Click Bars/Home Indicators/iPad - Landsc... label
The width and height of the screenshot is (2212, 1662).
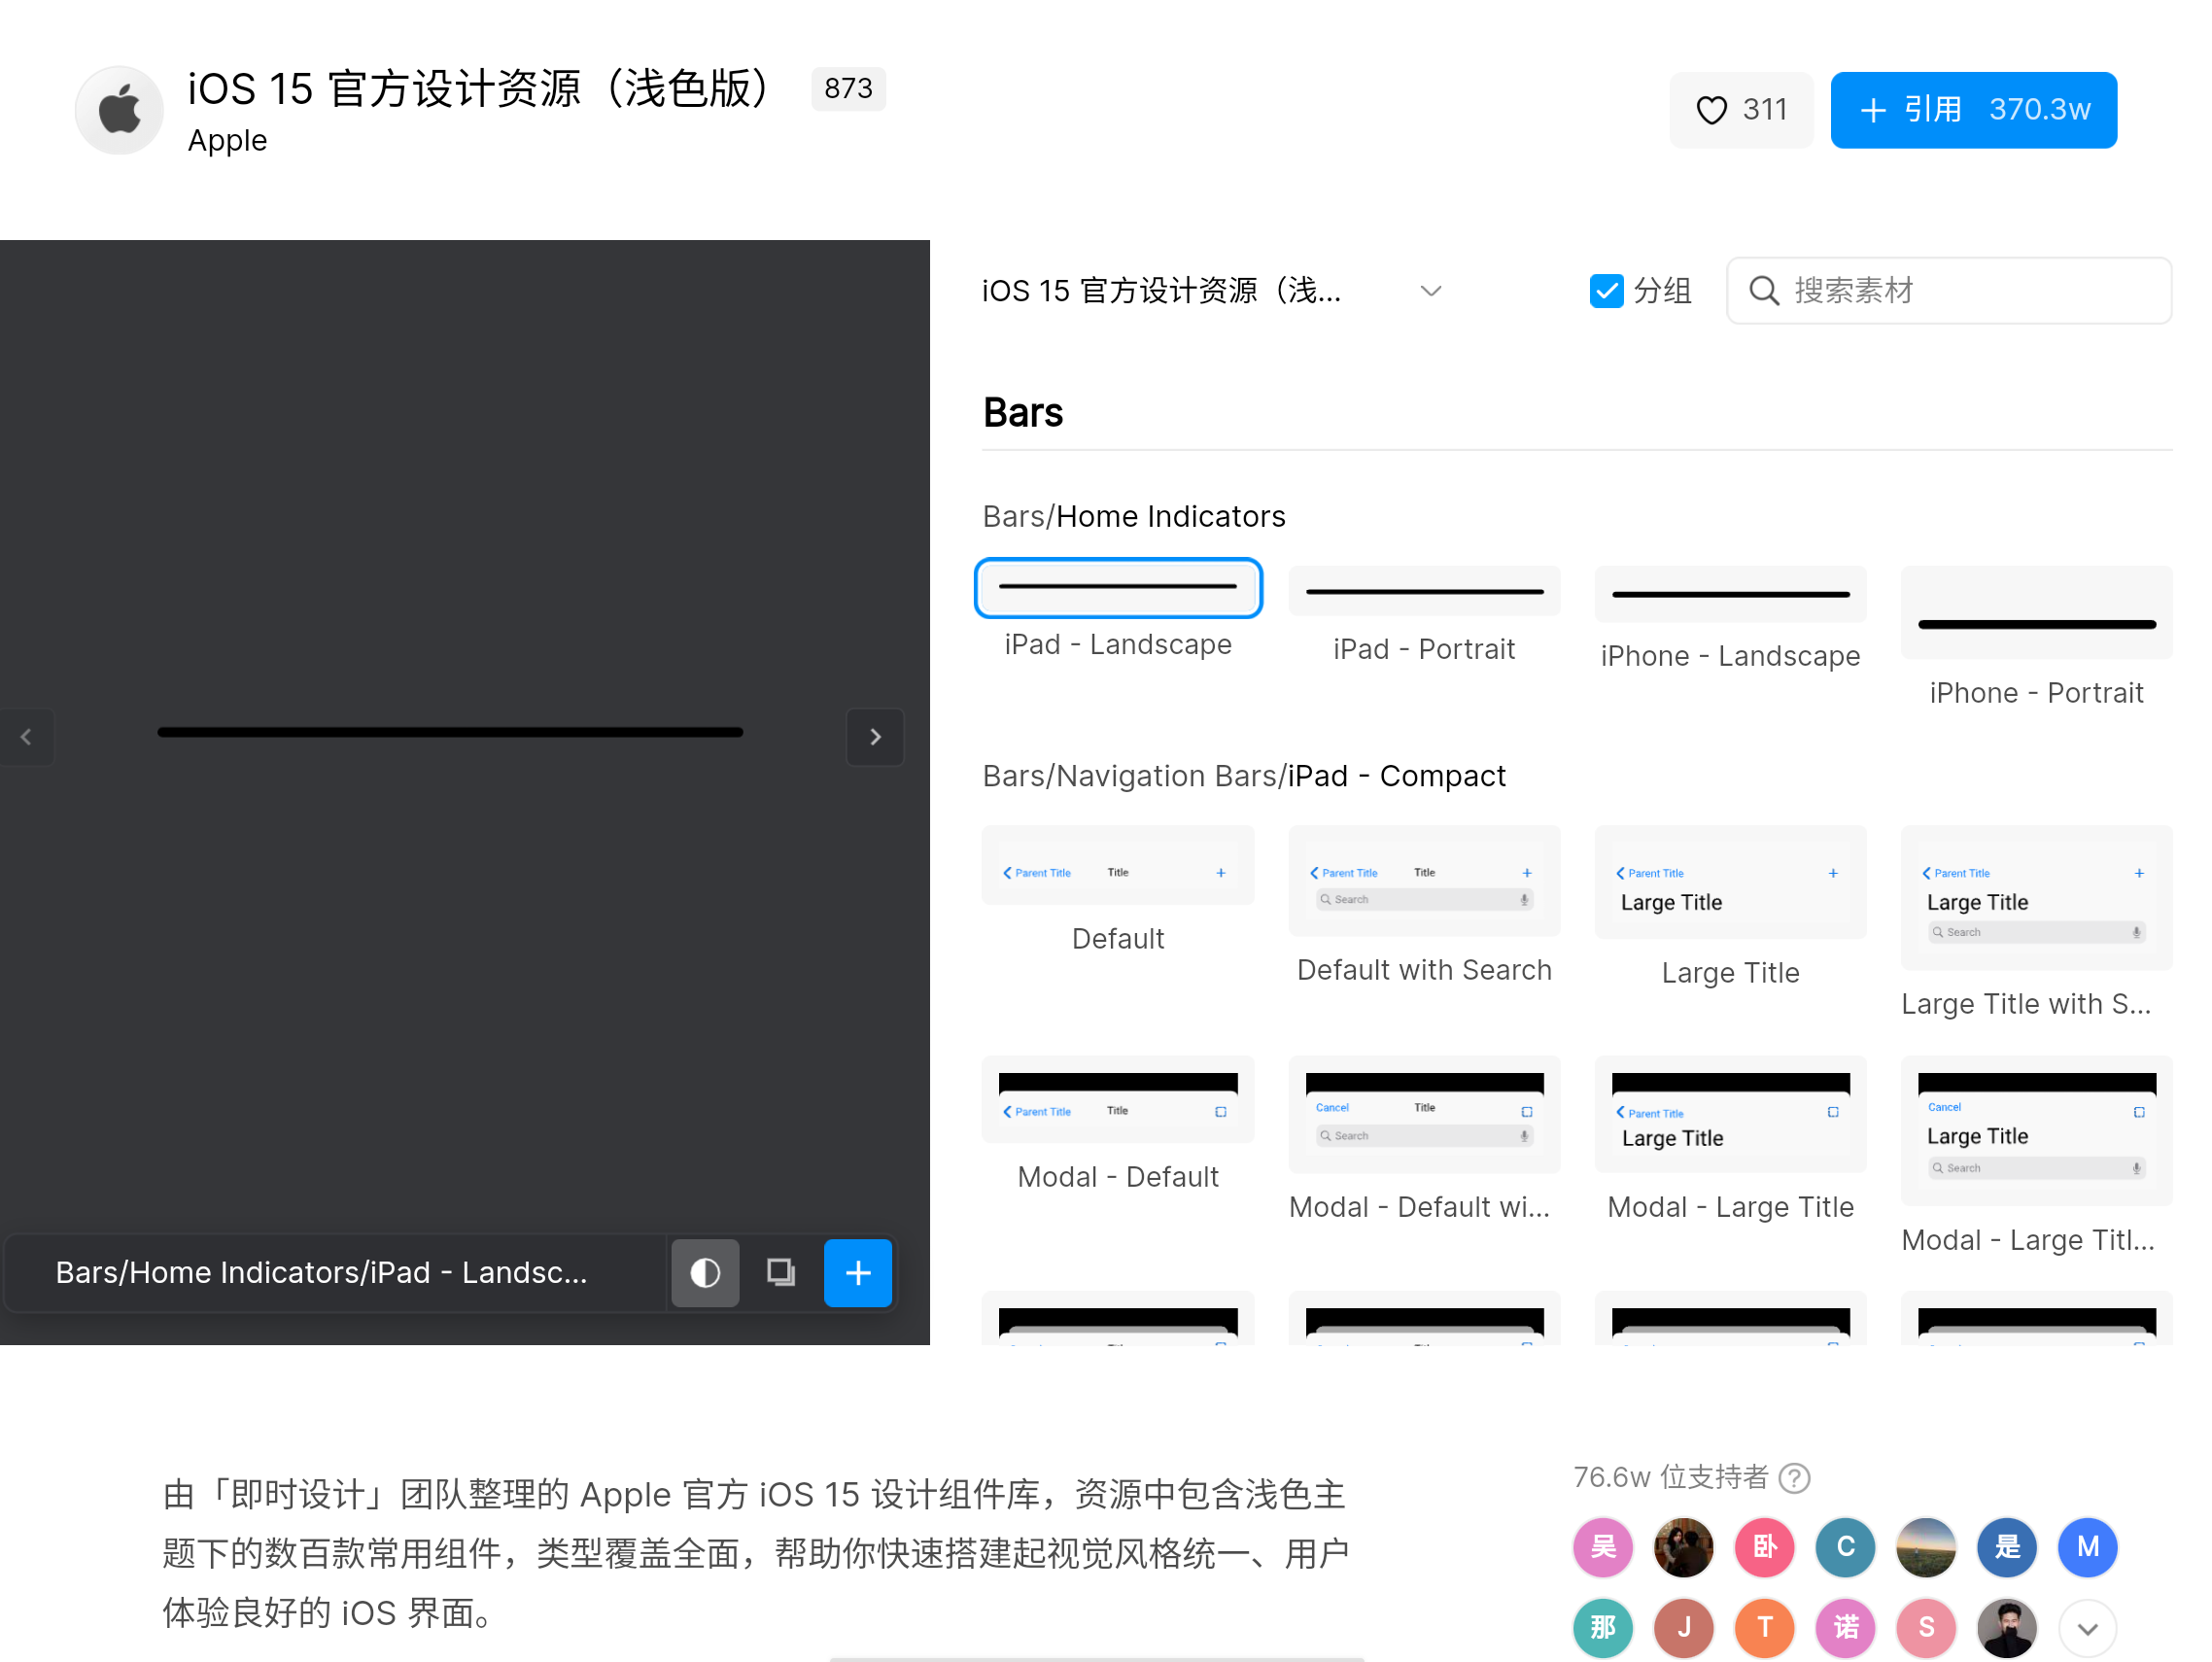click(321, 1272)
